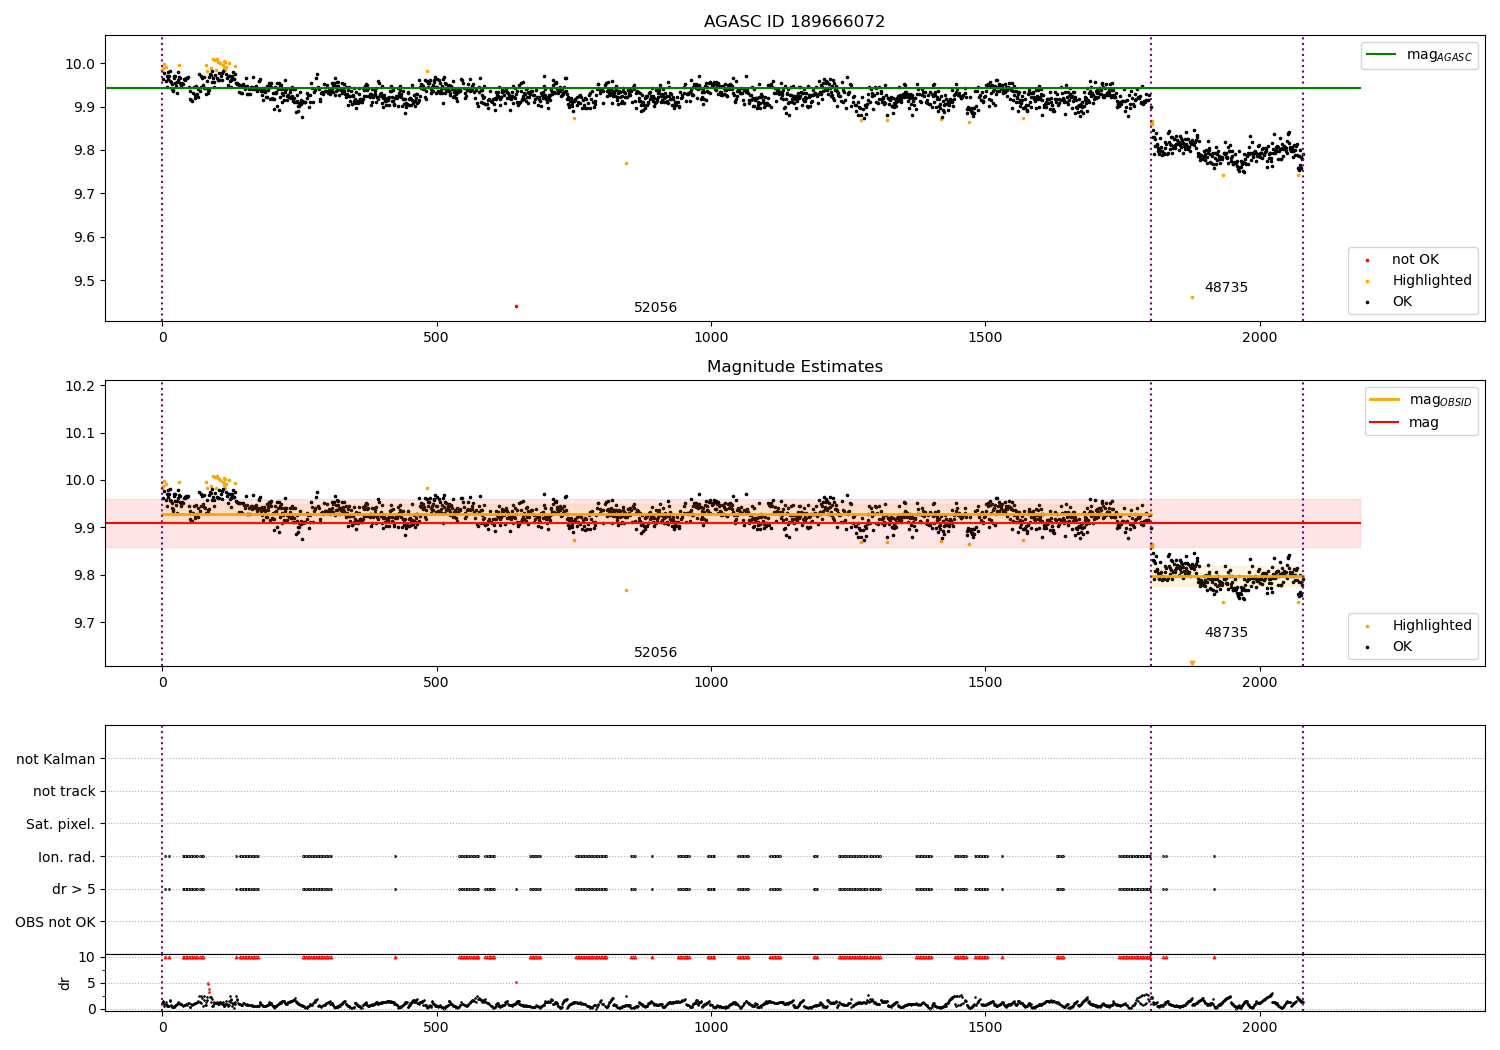
Task: Click the 'OBS not OK' row label
Action: click(56, 922)
